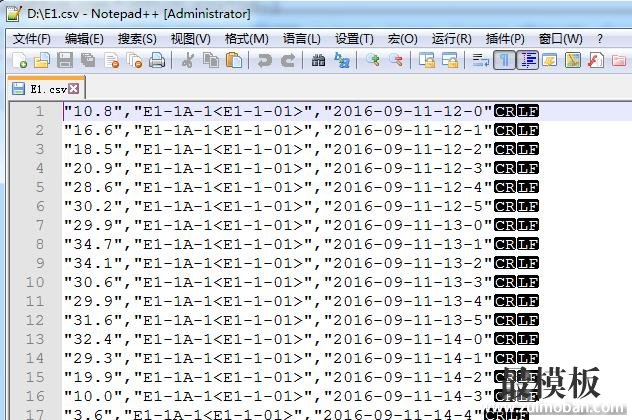Image resolution: width=632 pixels, height=420 pixels.
Task: Click the Open file toolbar icon
Action: [42, 60]
